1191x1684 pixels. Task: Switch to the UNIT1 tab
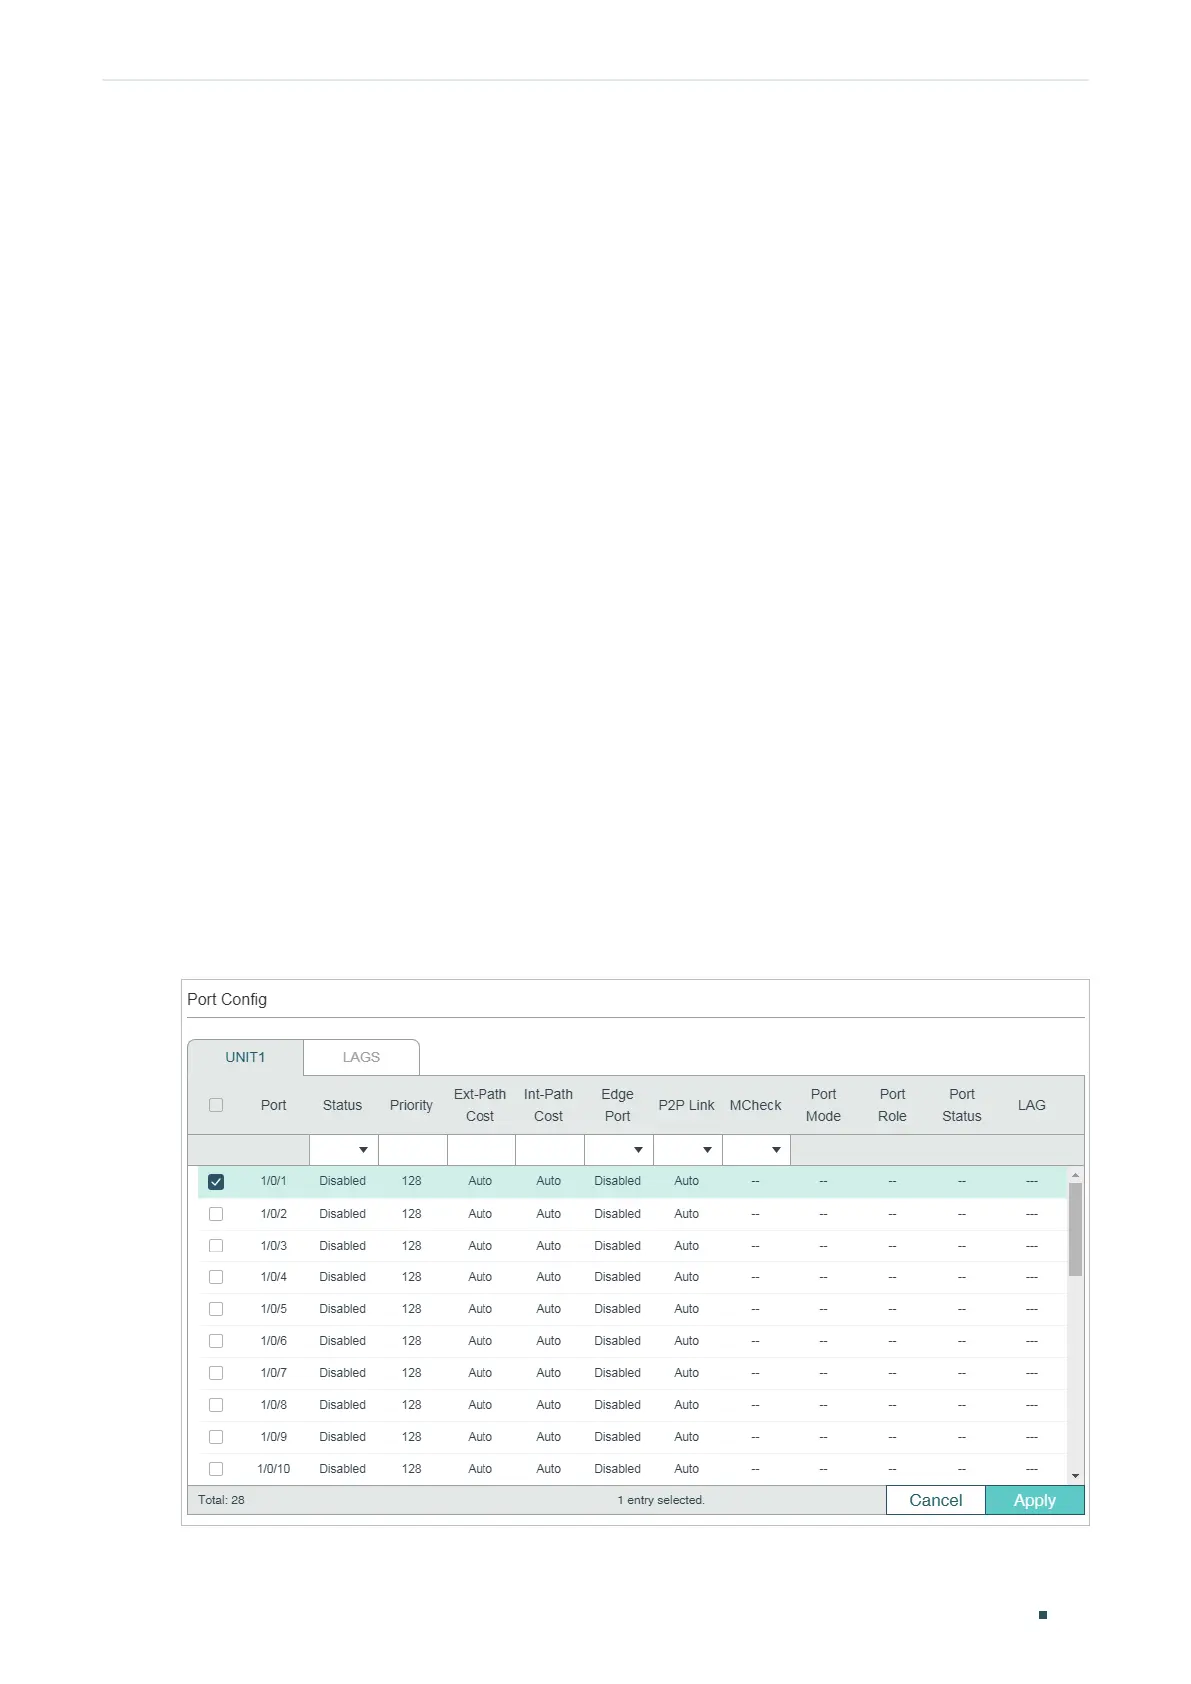coord(245,1057)
